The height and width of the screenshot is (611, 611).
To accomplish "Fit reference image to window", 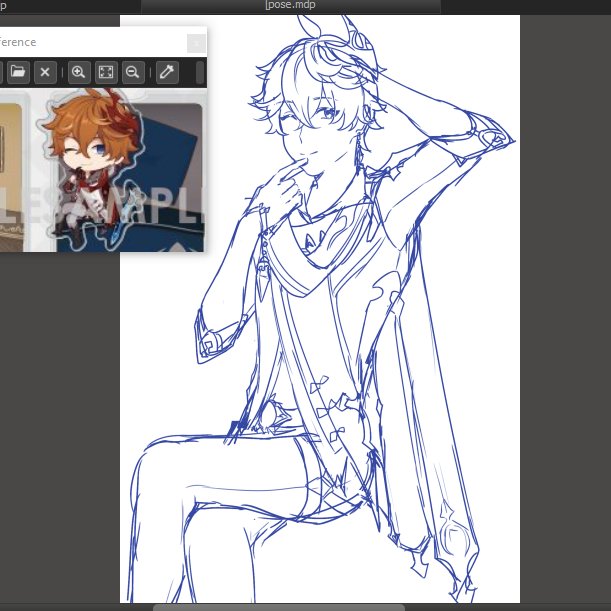I will pyautogui.click(x=106, y=72).
